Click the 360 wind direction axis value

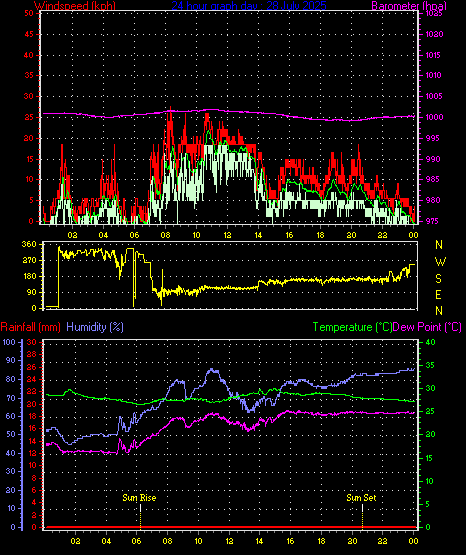point(29,244)
